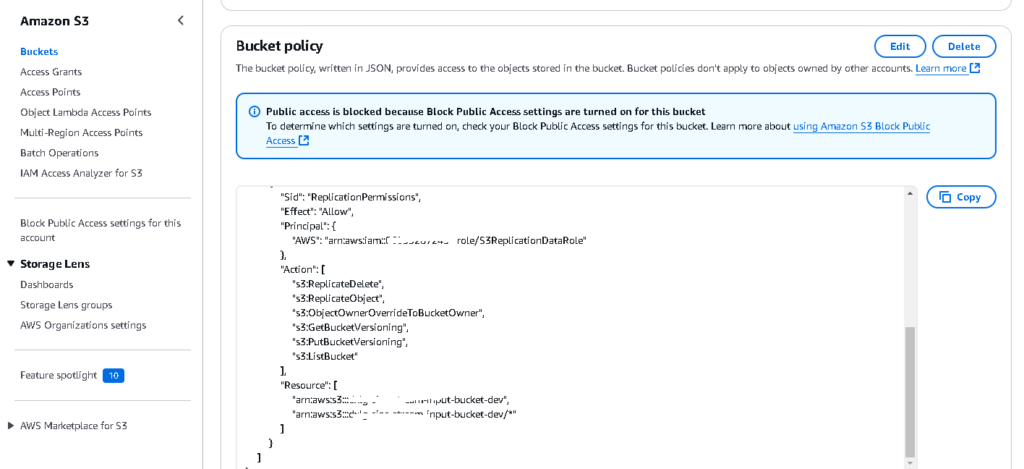Collapse the Amazon S3 sidebar chevron
The width and height of the screenshot is (1024, 469).
pyautogui.click(x=181, y=21)
